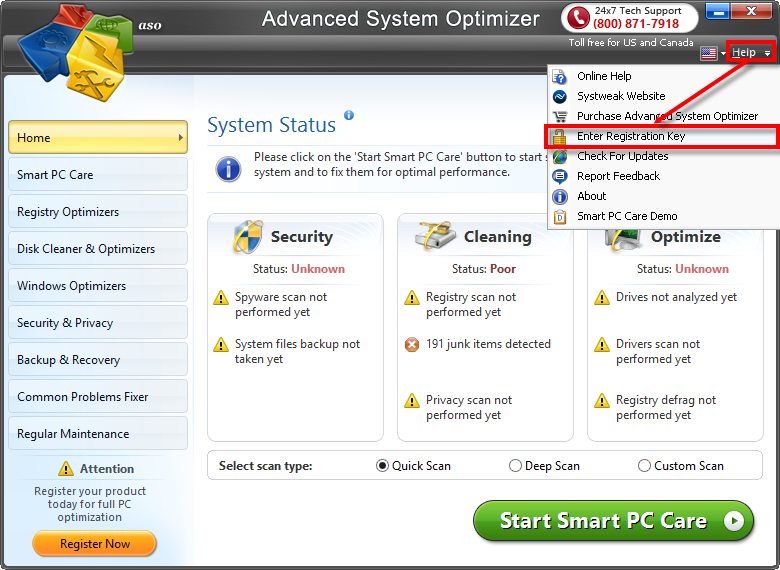Click warning icon beside Registry defrag
780x570 pixels.
pyautogui.click(x=601, y=400)
